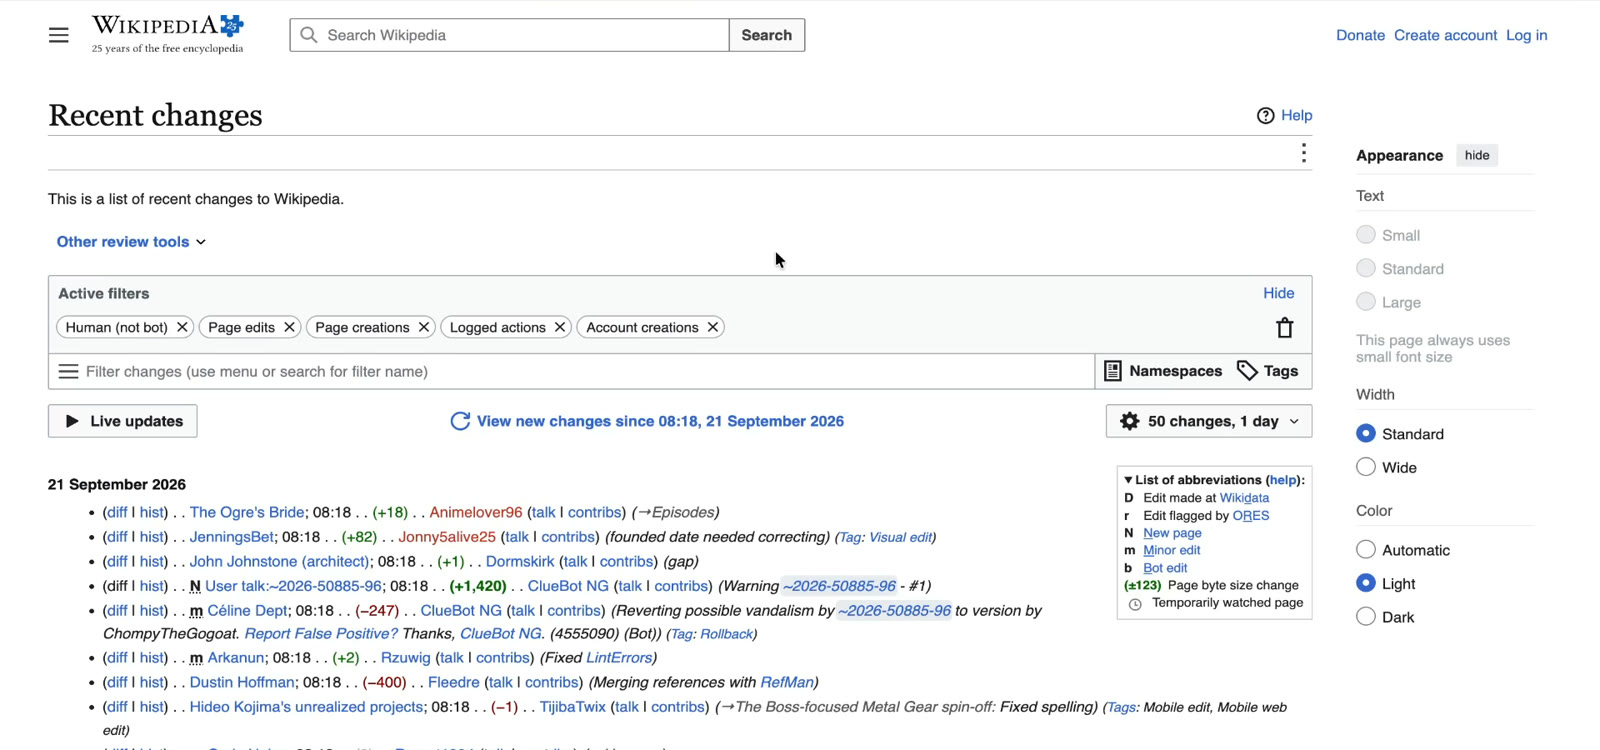The height and width of the screenshot is (750, 1600).
Task: Click the Search button
Action: point(767,35)
